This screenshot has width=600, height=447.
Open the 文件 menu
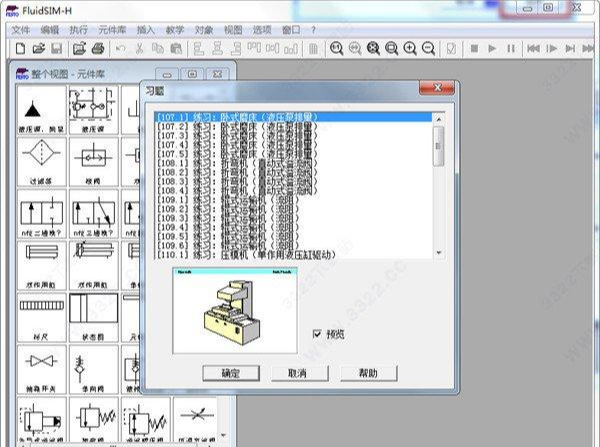click(21, 30)
